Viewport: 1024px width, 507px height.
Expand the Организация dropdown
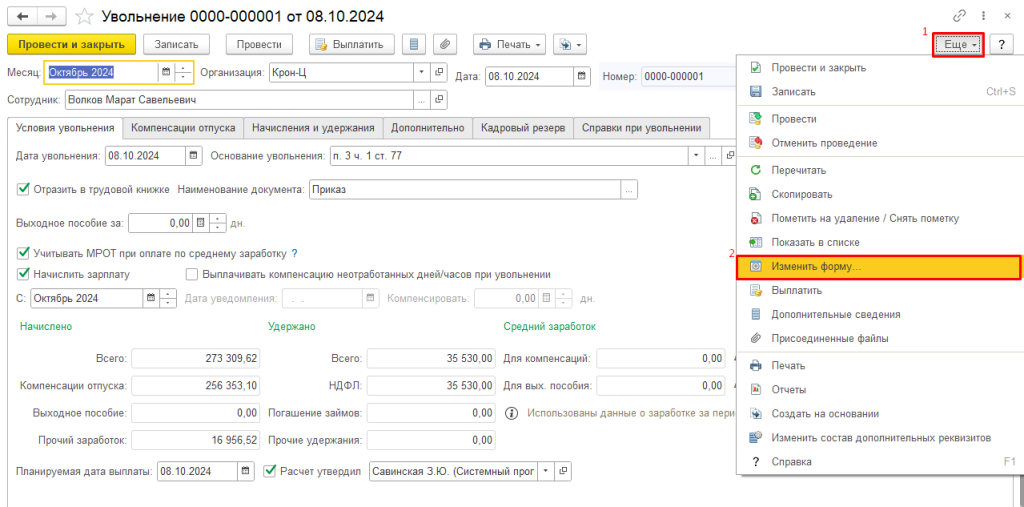(421, 72)
